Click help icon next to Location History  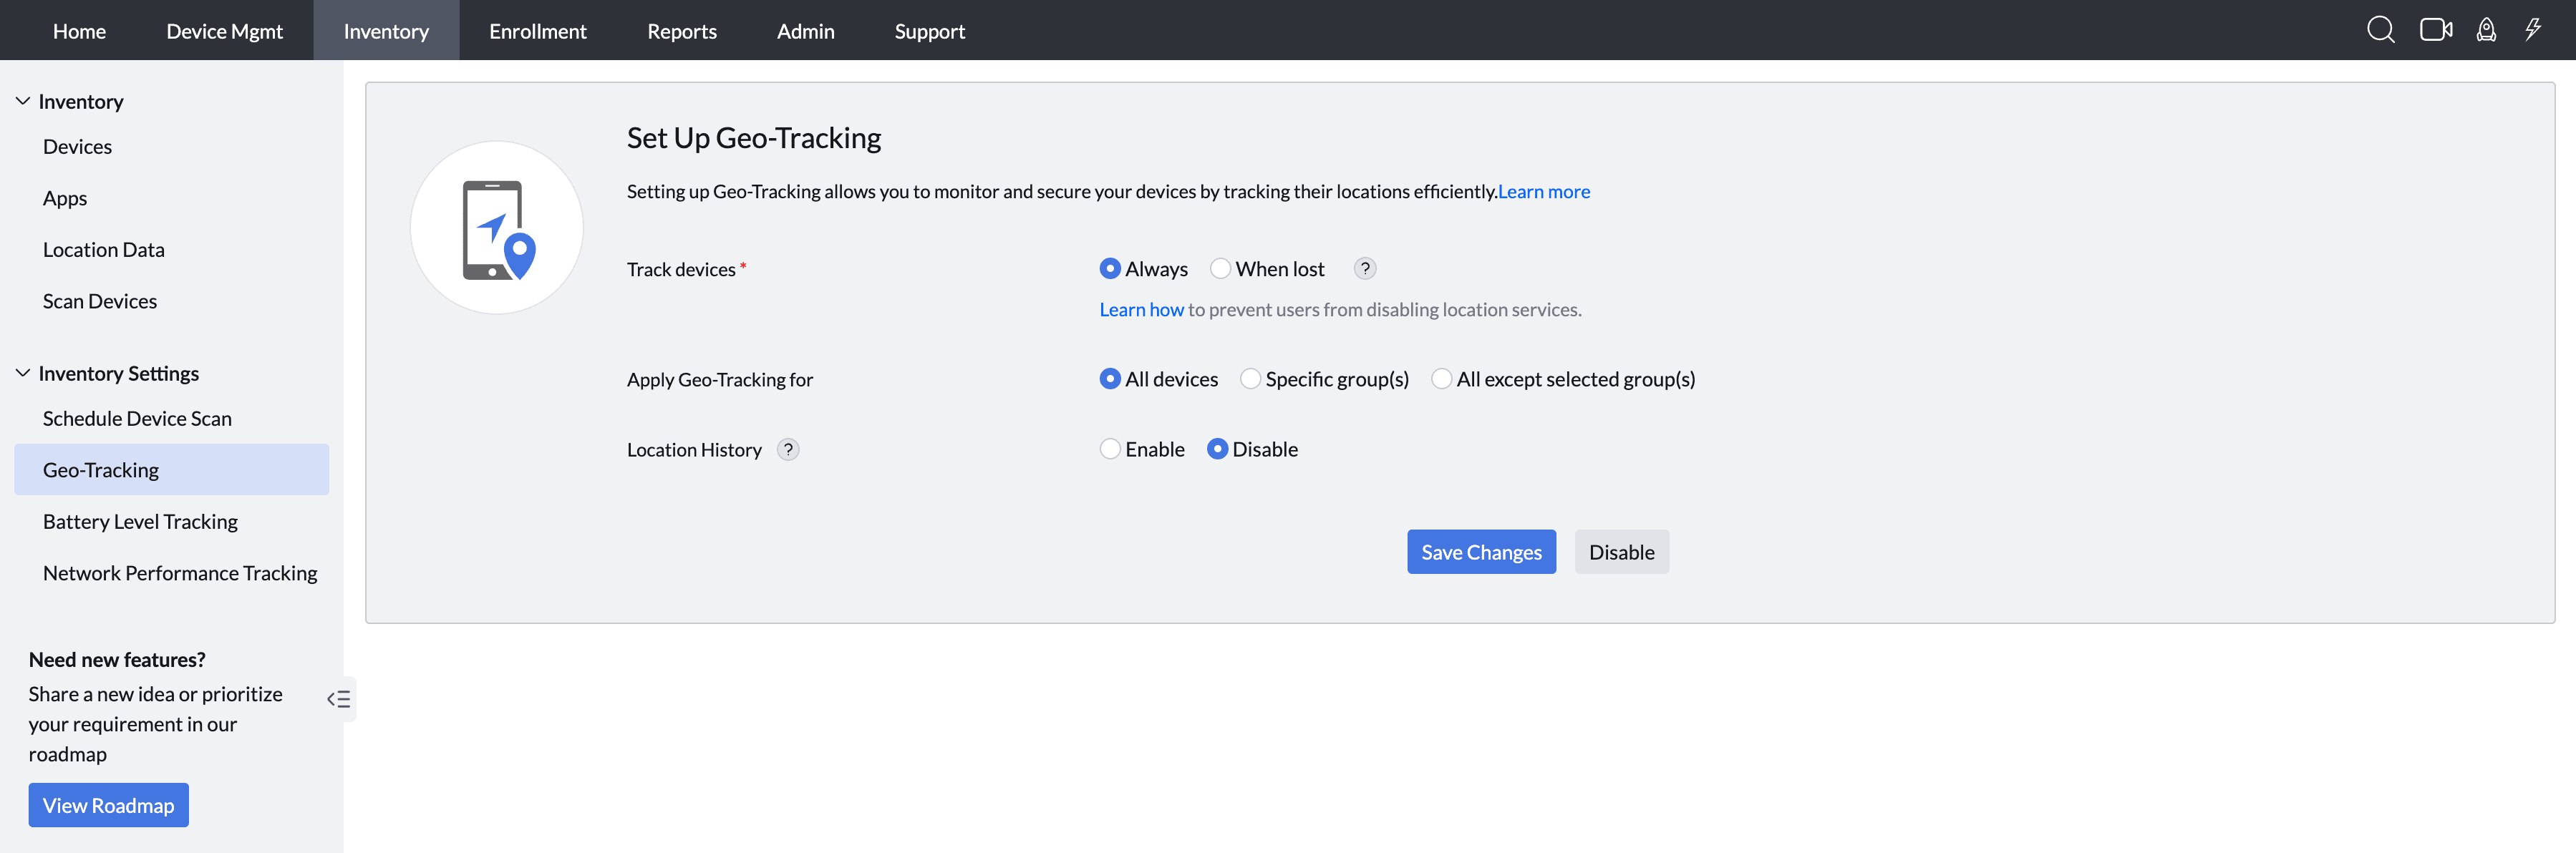click(788, 450)
